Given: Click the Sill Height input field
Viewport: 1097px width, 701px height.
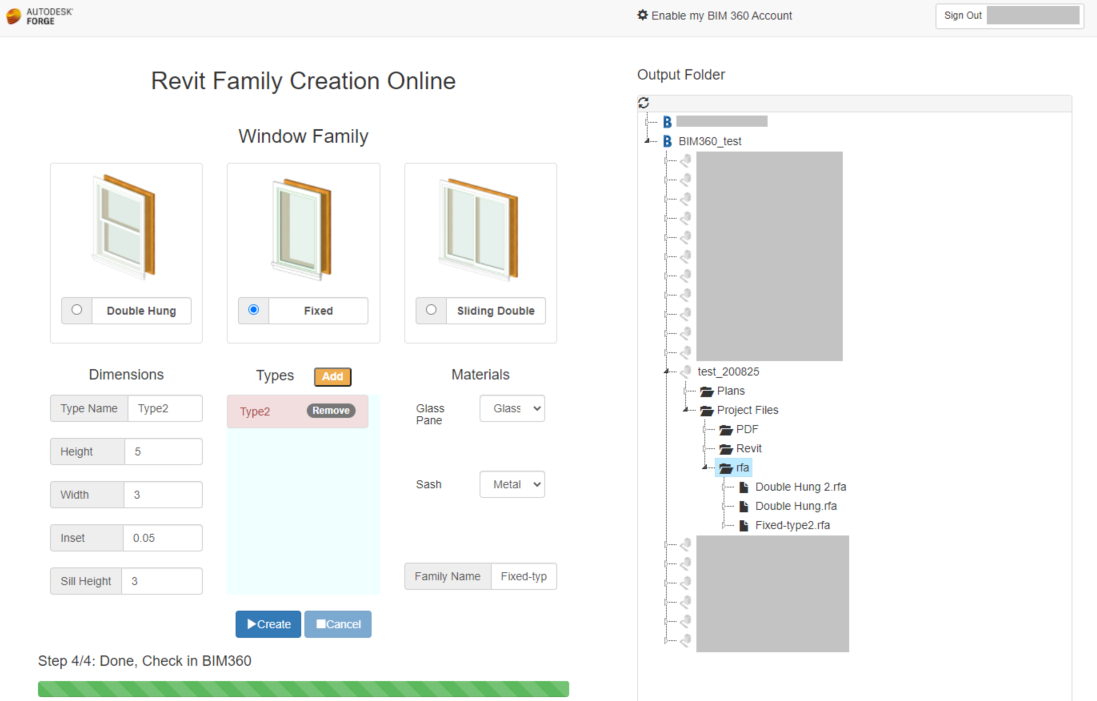Looking at the screenshot, I should pos(162,581).
